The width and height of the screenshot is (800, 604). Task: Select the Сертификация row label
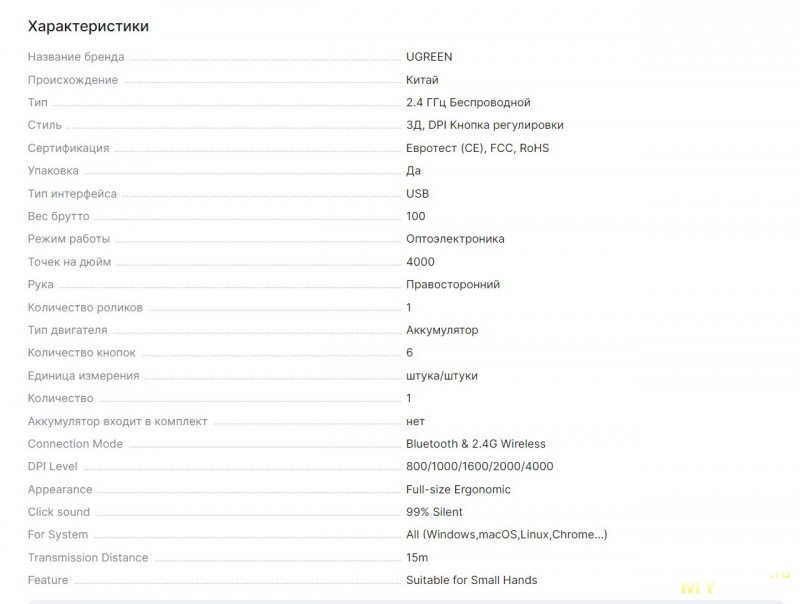pos(68,148)
